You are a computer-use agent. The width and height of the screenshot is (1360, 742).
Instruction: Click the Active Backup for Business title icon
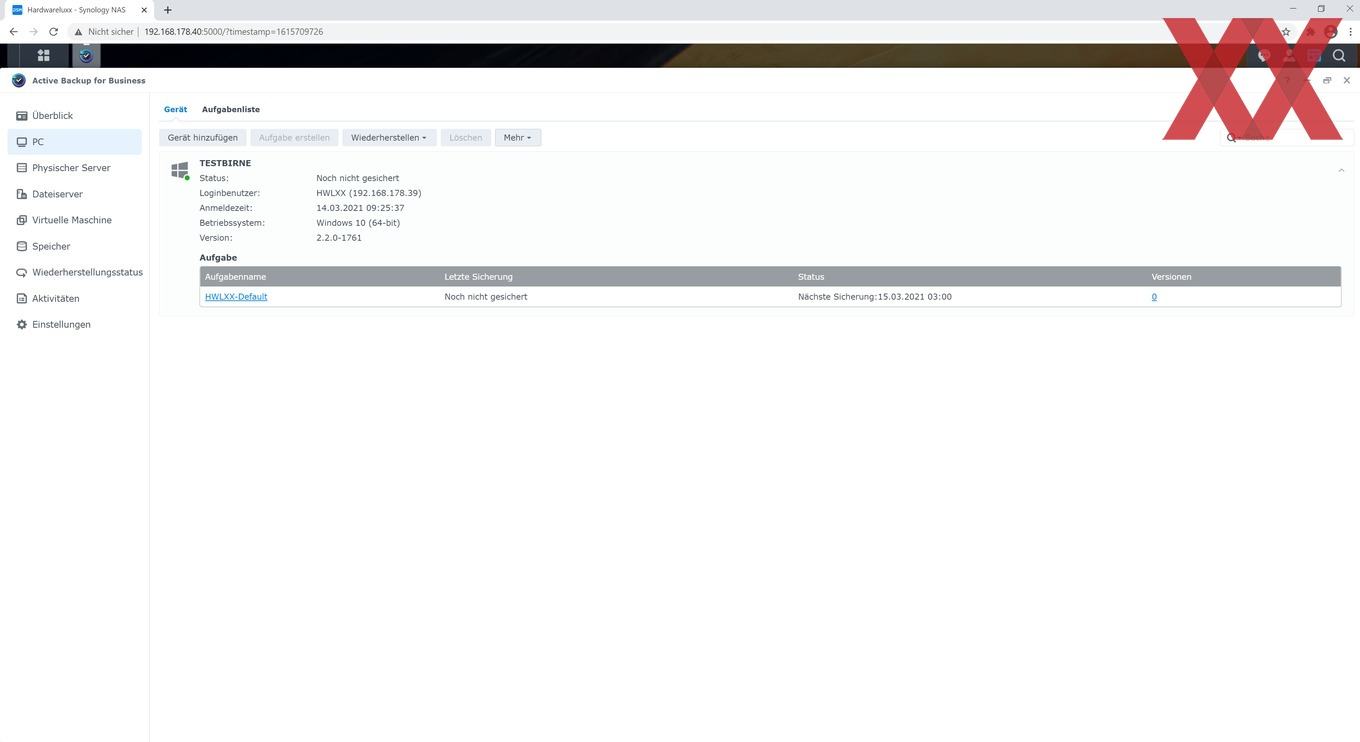(x=19, y=81)
